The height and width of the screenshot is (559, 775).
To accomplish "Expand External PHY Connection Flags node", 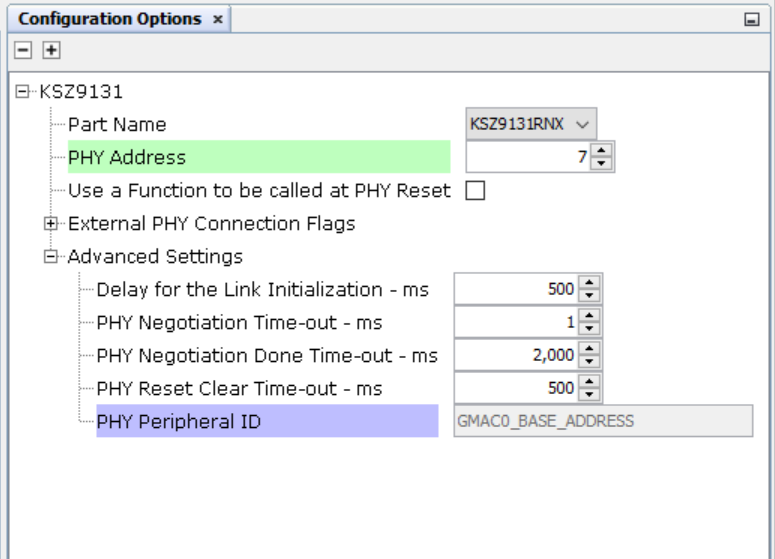I will pos(50,224).
